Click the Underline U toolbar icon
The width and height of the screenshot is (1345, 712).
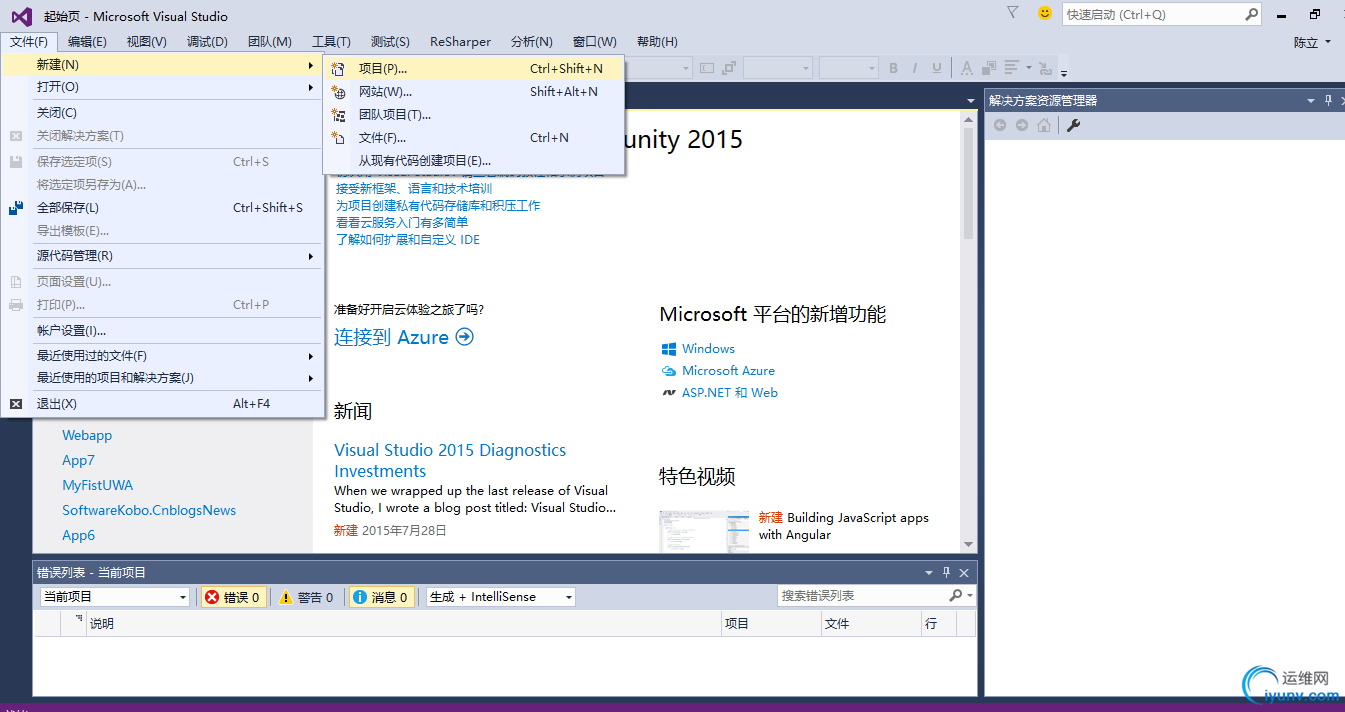click(x=937, y=68)
